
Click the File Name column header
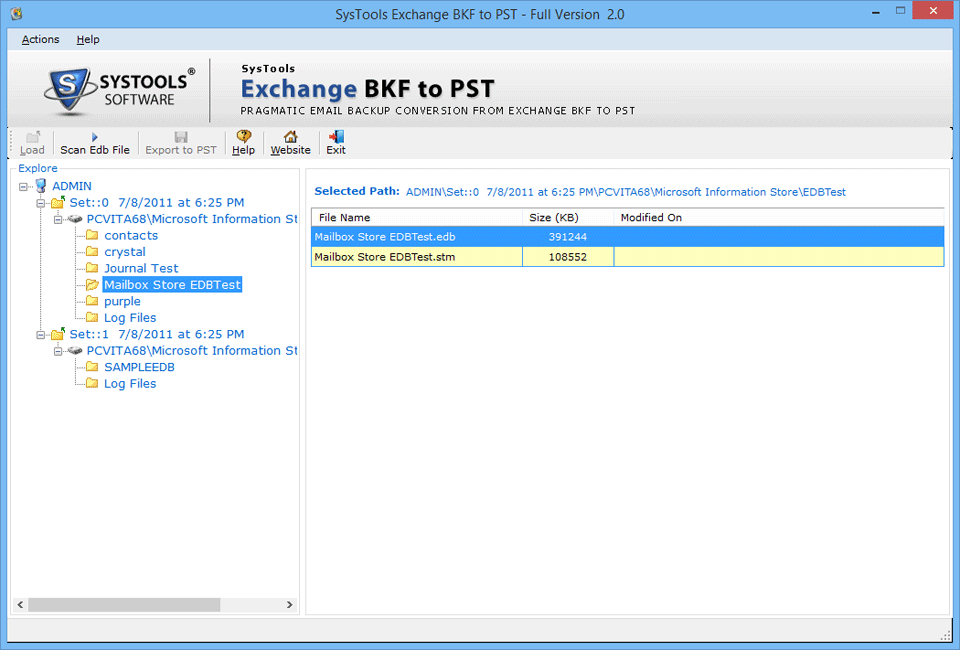coord(417,218)
